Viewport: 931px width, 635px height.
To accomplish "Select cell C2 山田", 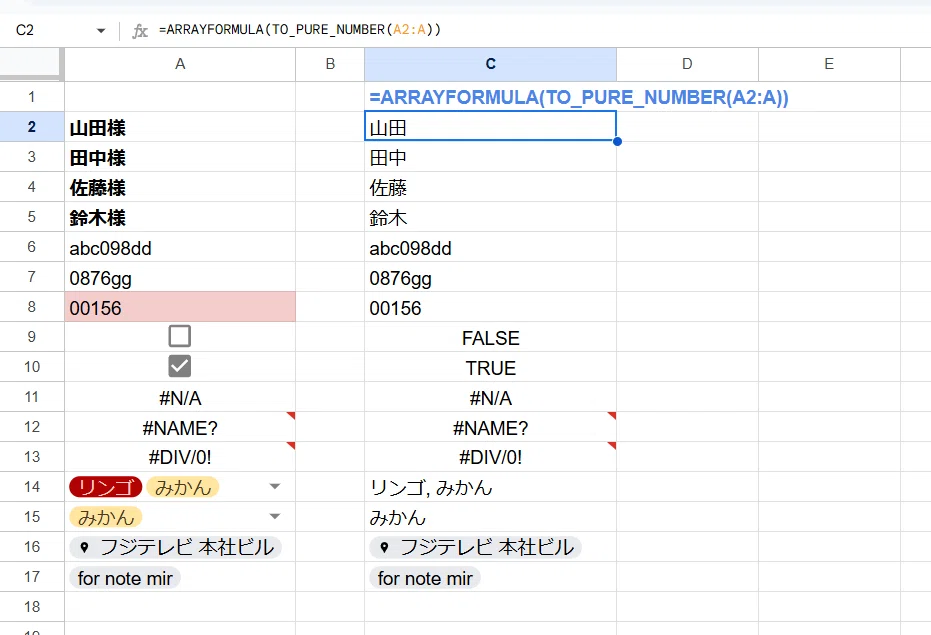I will click(x=490, y=127).
